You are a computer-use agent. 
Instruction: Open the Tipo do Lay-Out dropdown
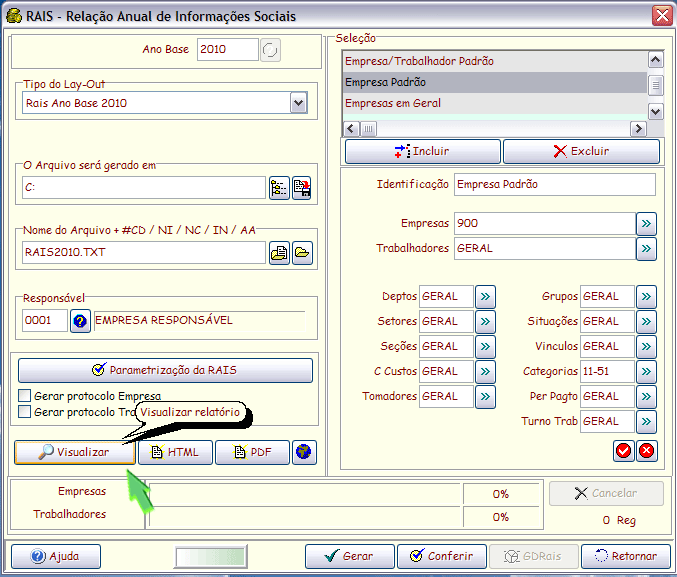[x=299, y=103]
